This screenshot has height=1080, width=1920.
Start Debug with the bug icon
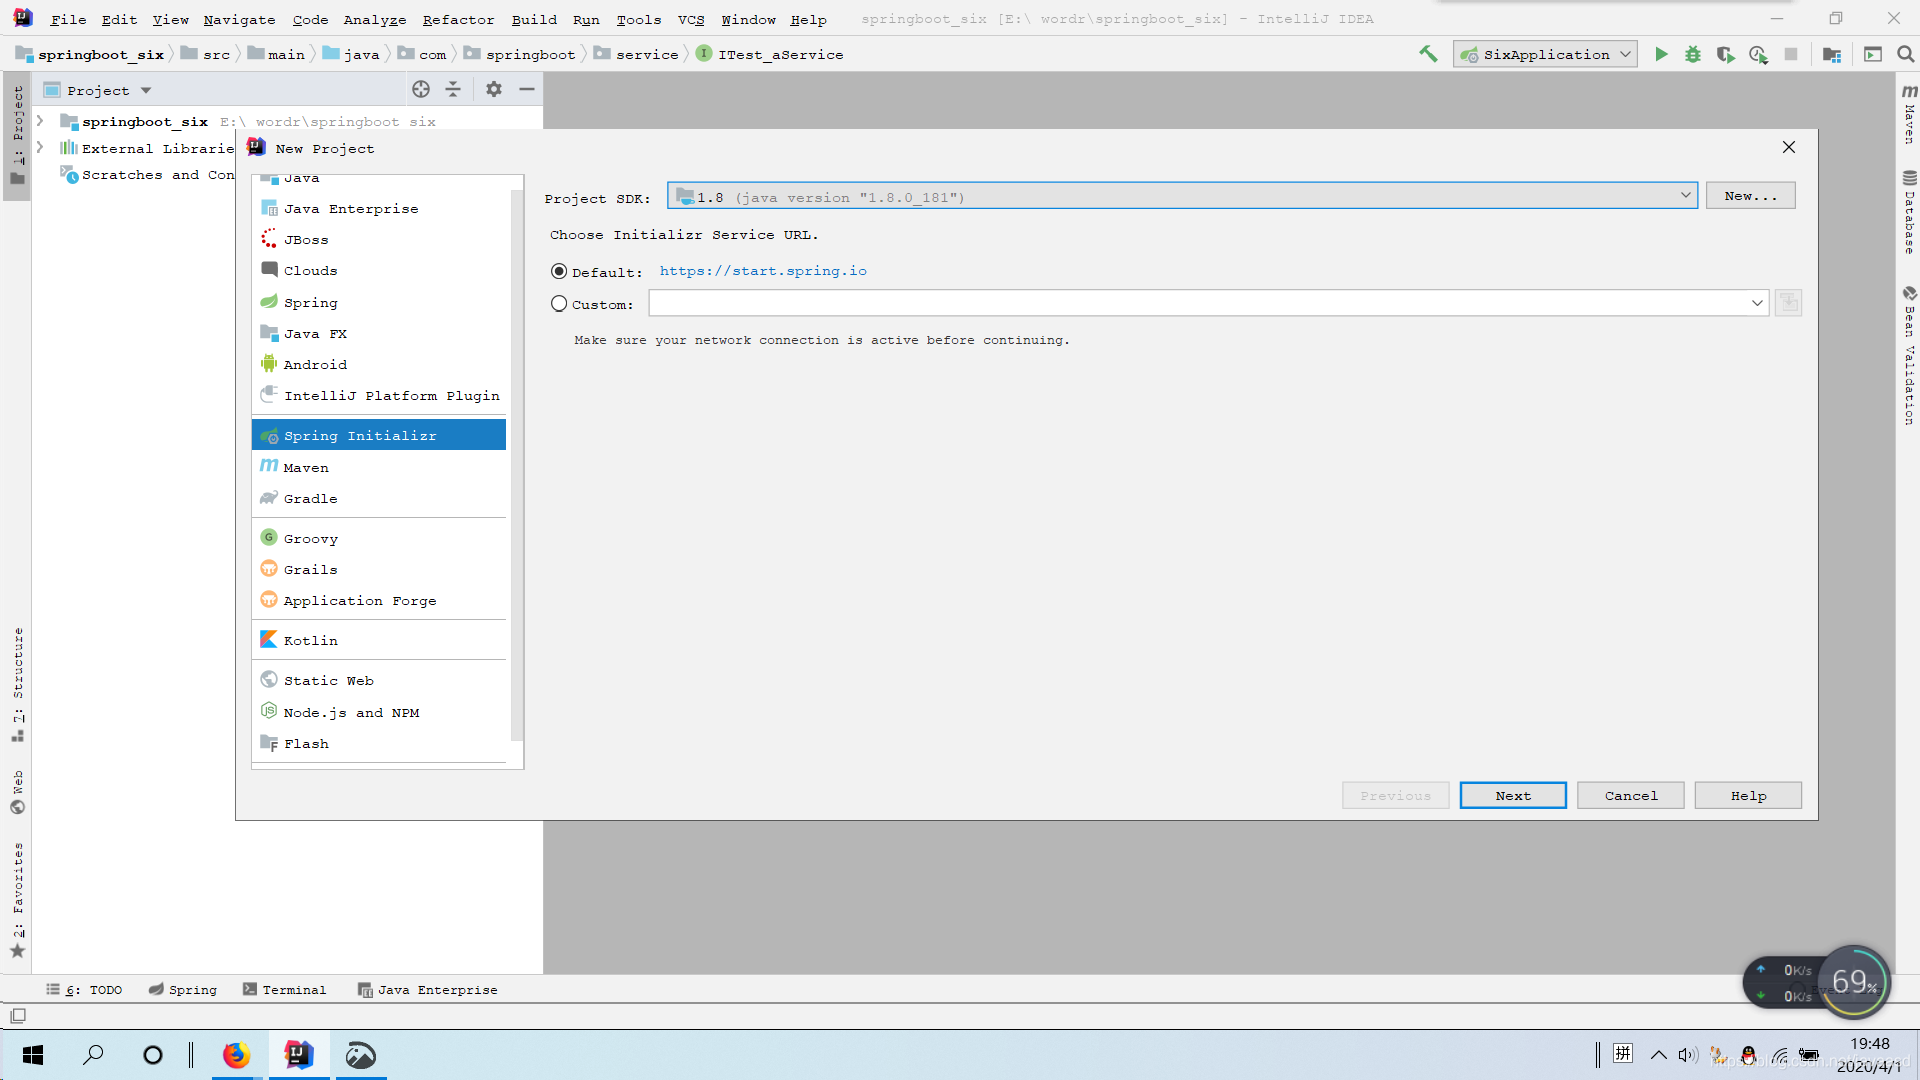(x=1693, y=54)
